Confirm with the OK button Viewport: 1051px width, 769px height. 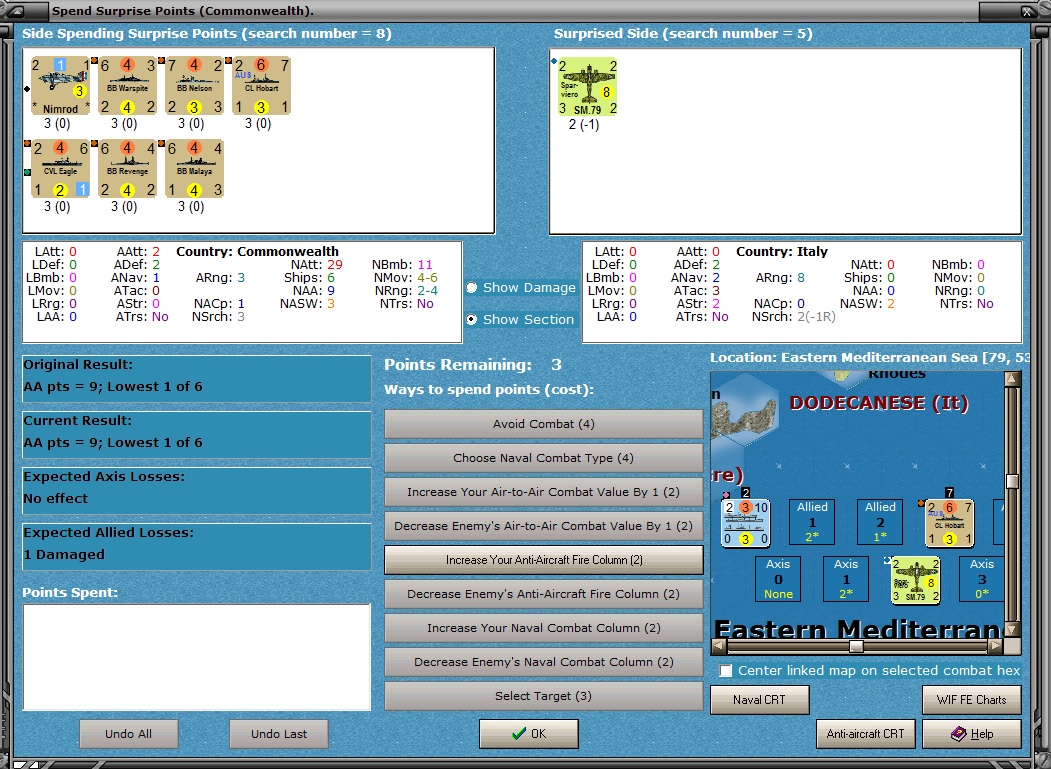point(529,733)
